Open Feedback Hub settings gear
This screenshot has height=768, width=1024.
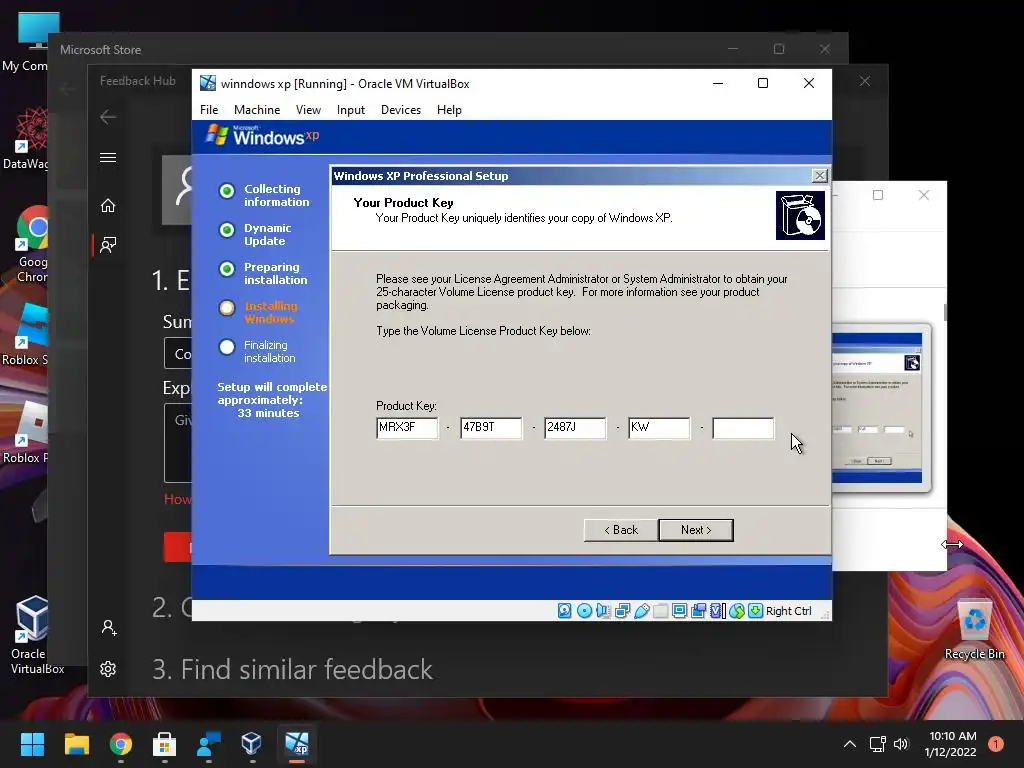[108, 669]
